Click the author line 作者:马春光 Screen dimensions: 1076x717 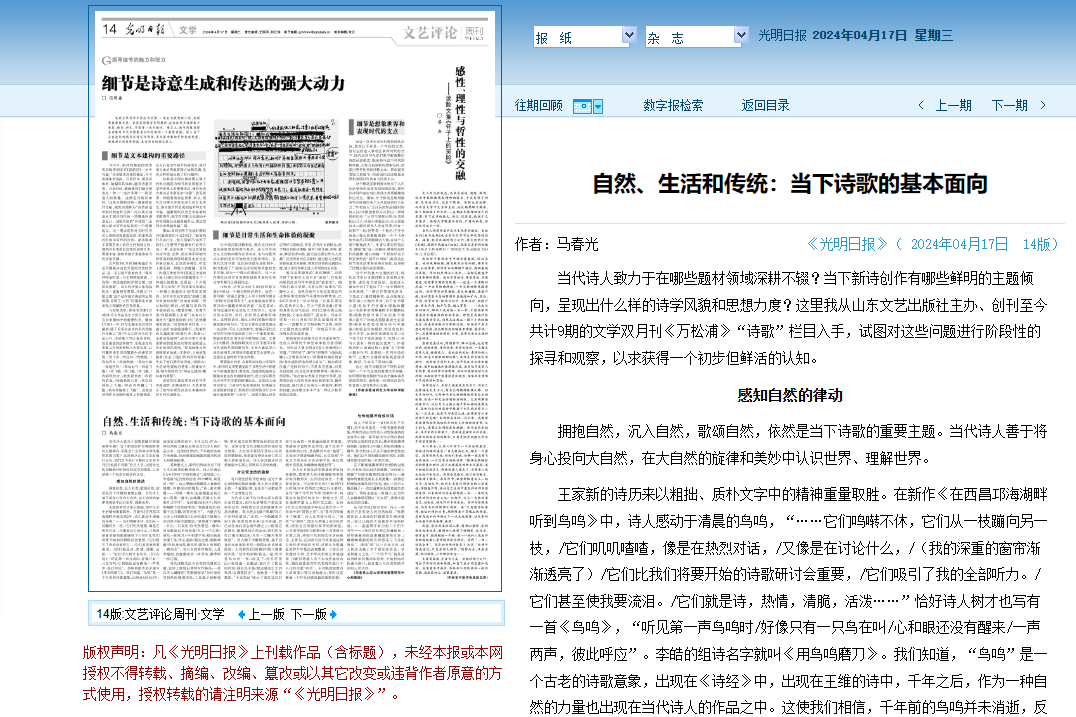click(557, 244)
